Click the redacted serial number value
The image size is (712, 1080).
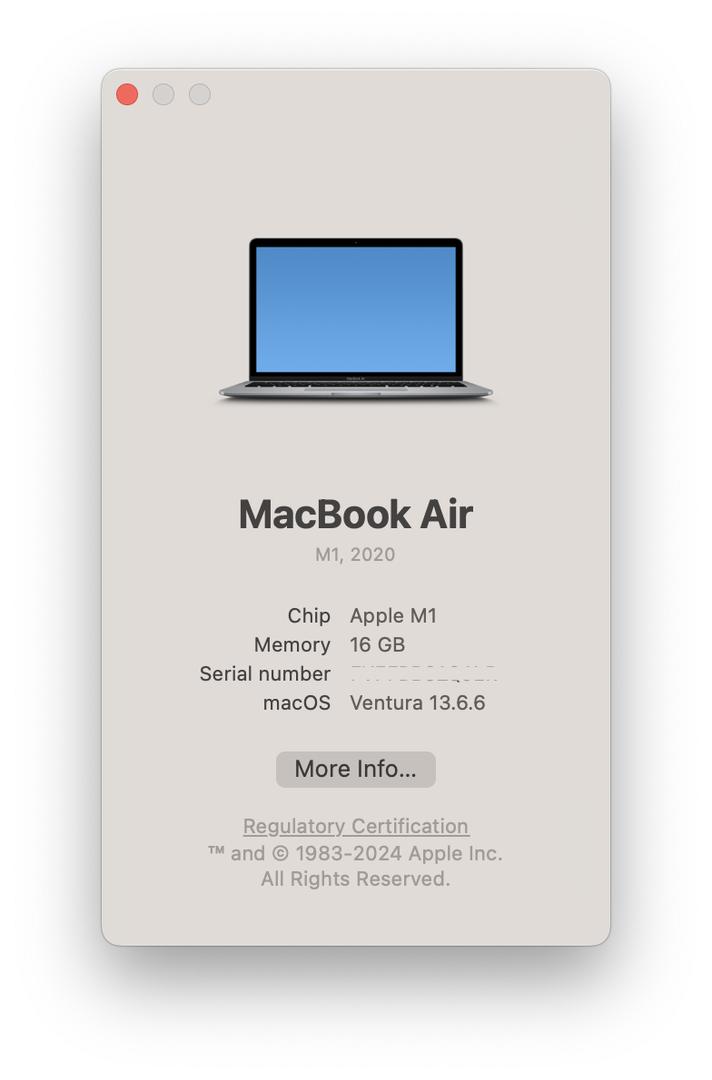coord(423,674)
